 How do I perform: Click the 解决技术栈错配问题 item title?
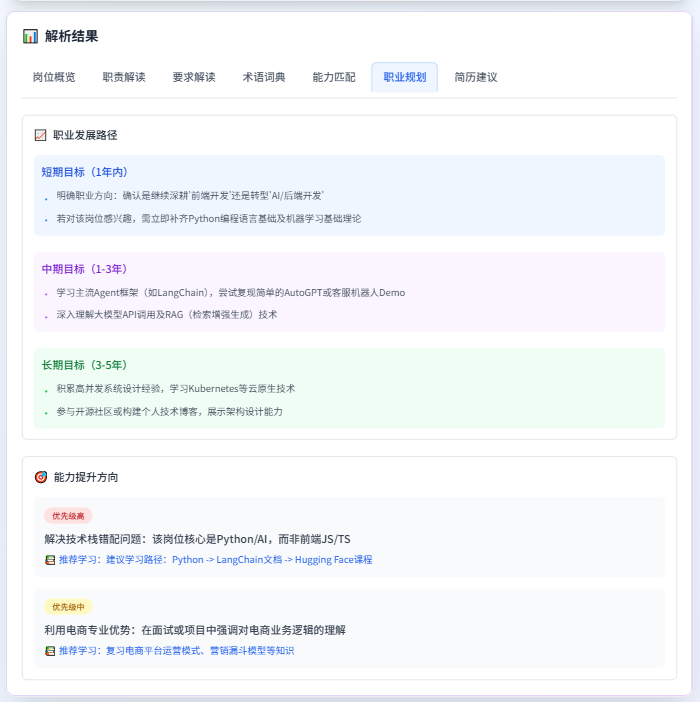pos(190,539)
